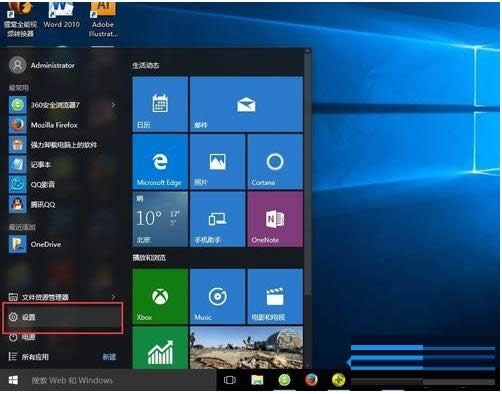Image resolution: width=502 pixels, height=394 pixels.
Task: Click the Administrator user avatar
Action: pos(17,65)
